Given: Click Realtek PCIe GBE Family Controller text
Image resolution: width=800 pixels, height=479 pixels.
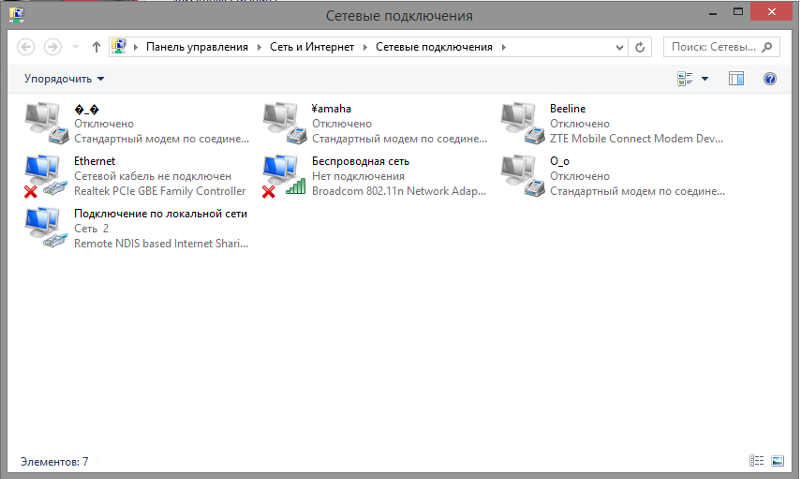Looking at the screenshot, I should click(x=160, y=191).
